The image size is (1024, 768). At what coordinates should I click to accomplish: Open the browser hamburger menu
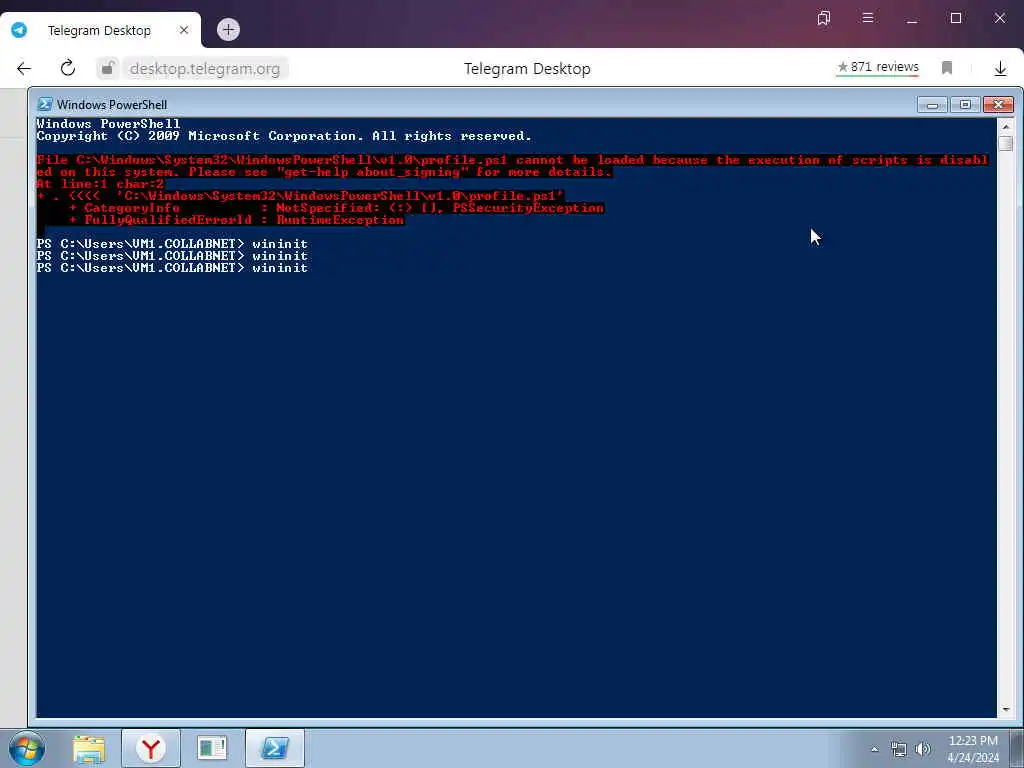(x=867, y=18)
